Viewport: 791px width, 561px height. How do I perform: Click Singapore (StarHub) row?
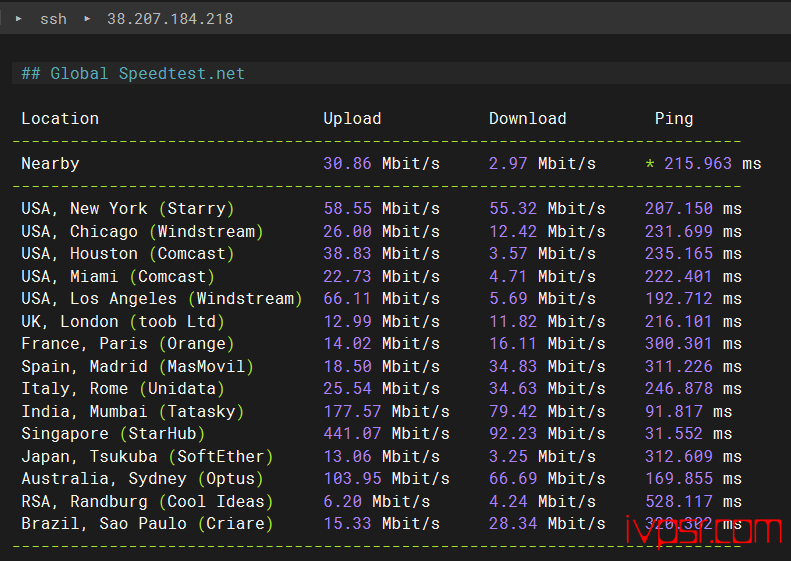pyautogui.click(x=113, y=434)
